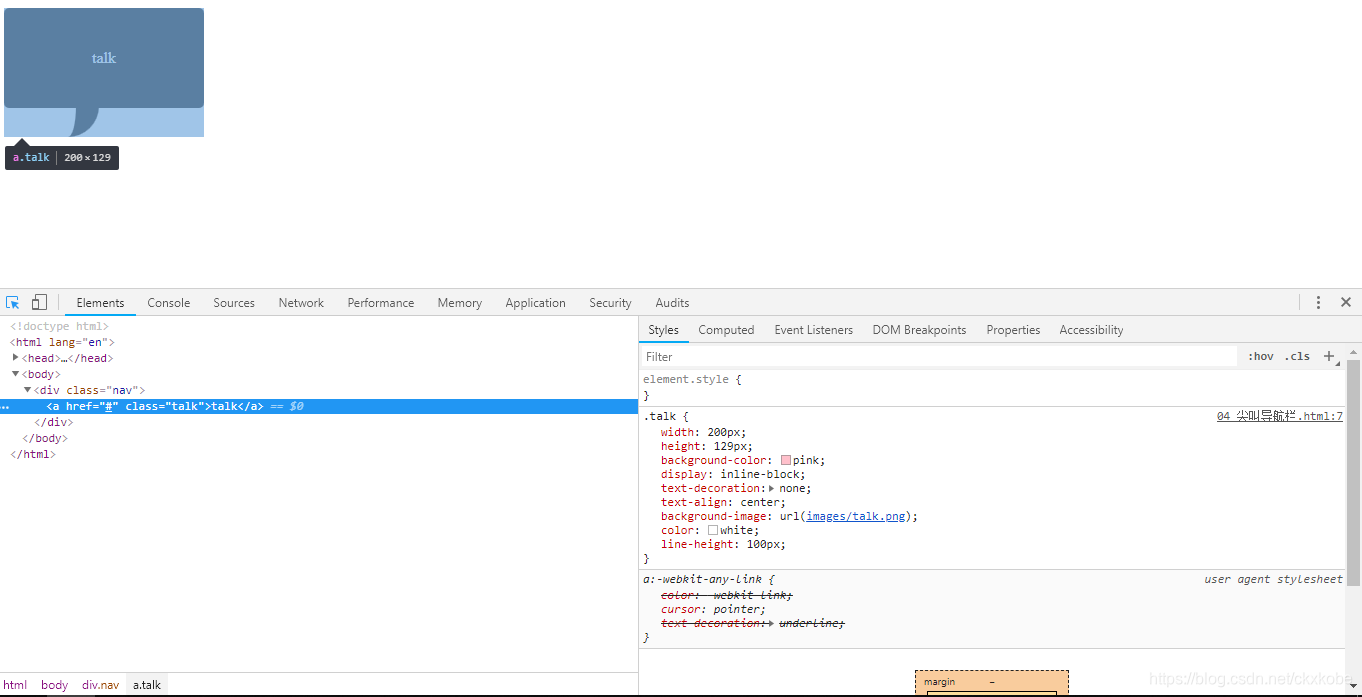Activate the inspect element picker icon
1362x697 pixels.
(x=13, y=302)
